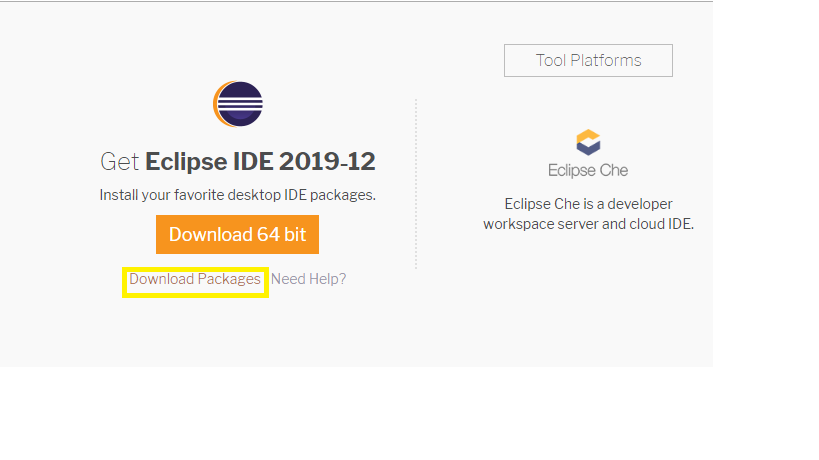Click the Eclipse Che logo icon
The image size is (819, 460).
(x=588, y=142)
